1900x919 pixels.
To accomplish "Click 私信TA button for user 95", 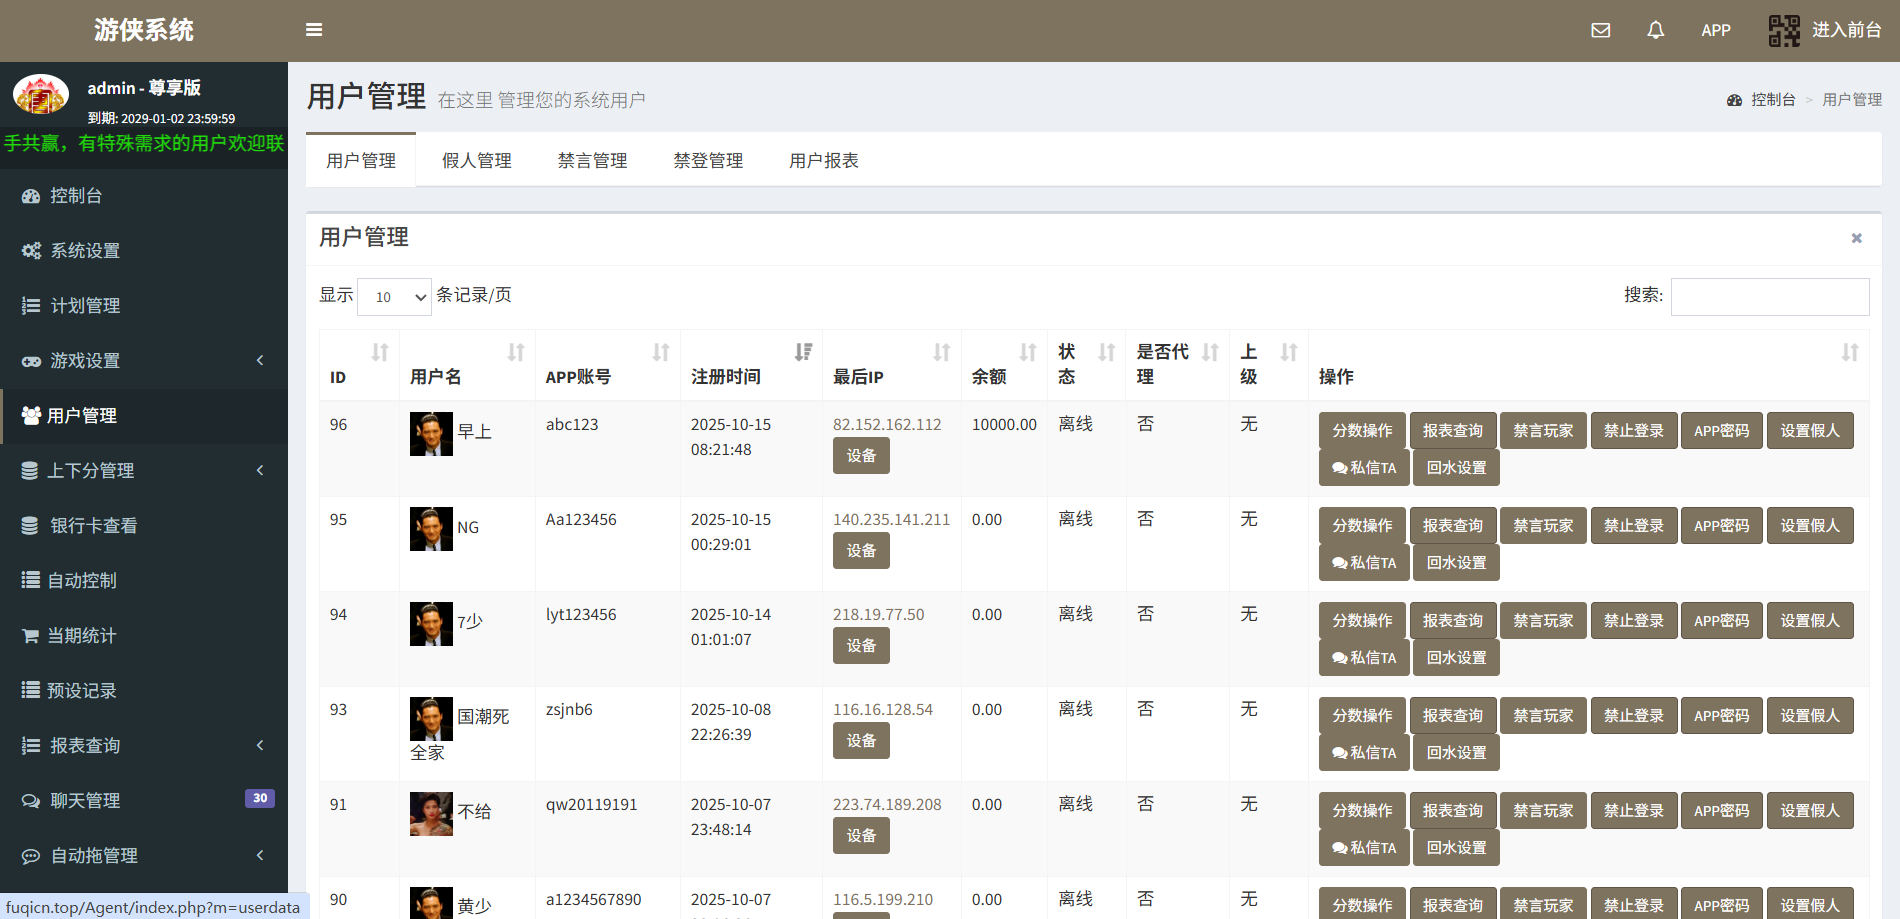I will pos(1363,563).
